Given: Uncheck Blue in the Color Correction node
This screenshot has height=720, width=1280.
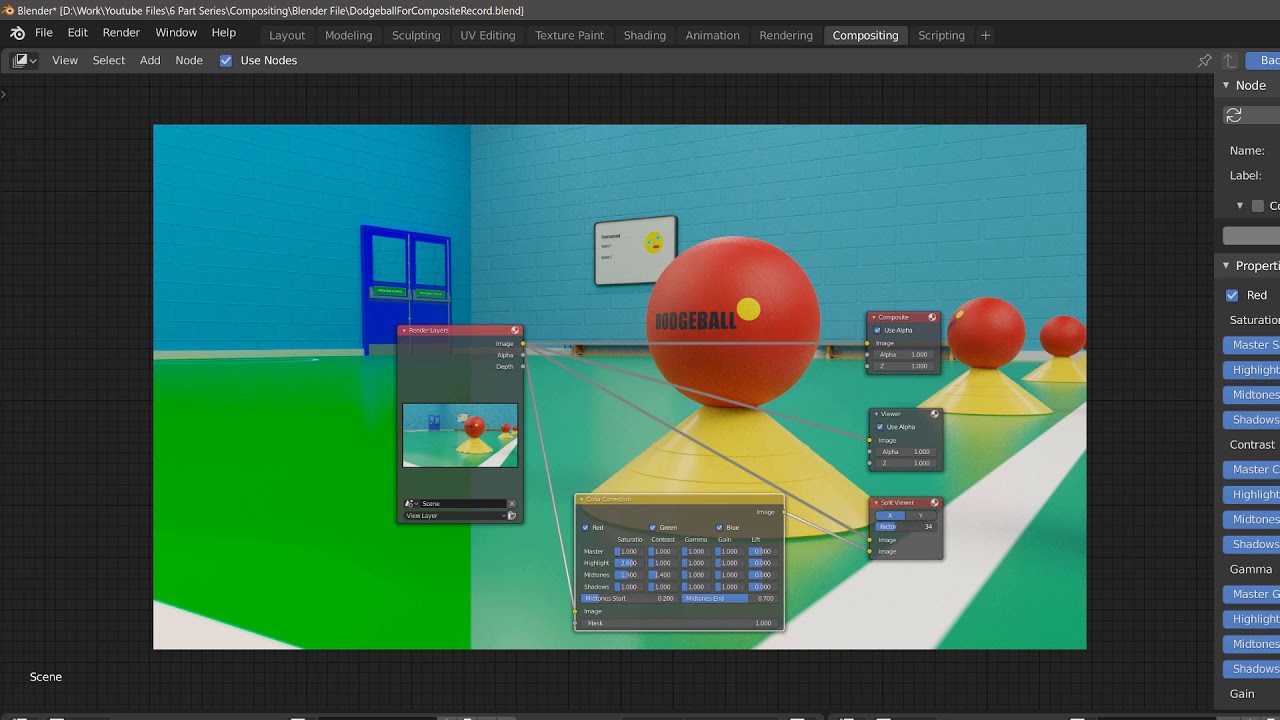Looking at the screenshot, I should 720,527.
